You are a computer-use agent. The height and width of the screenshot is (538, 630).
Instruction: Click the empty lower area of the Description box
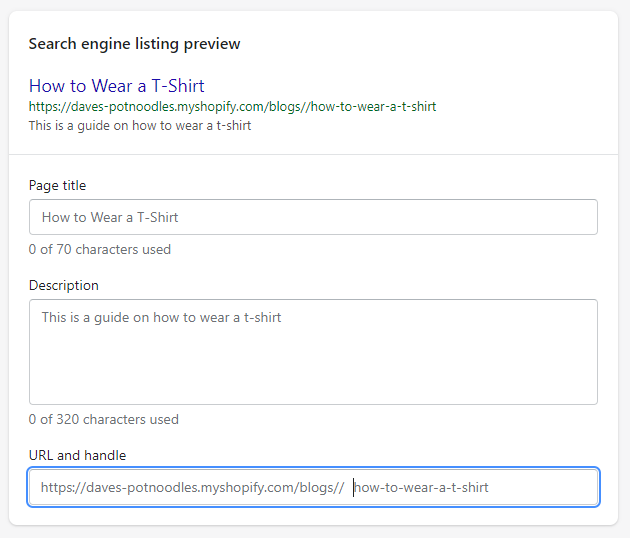(313, 368)
